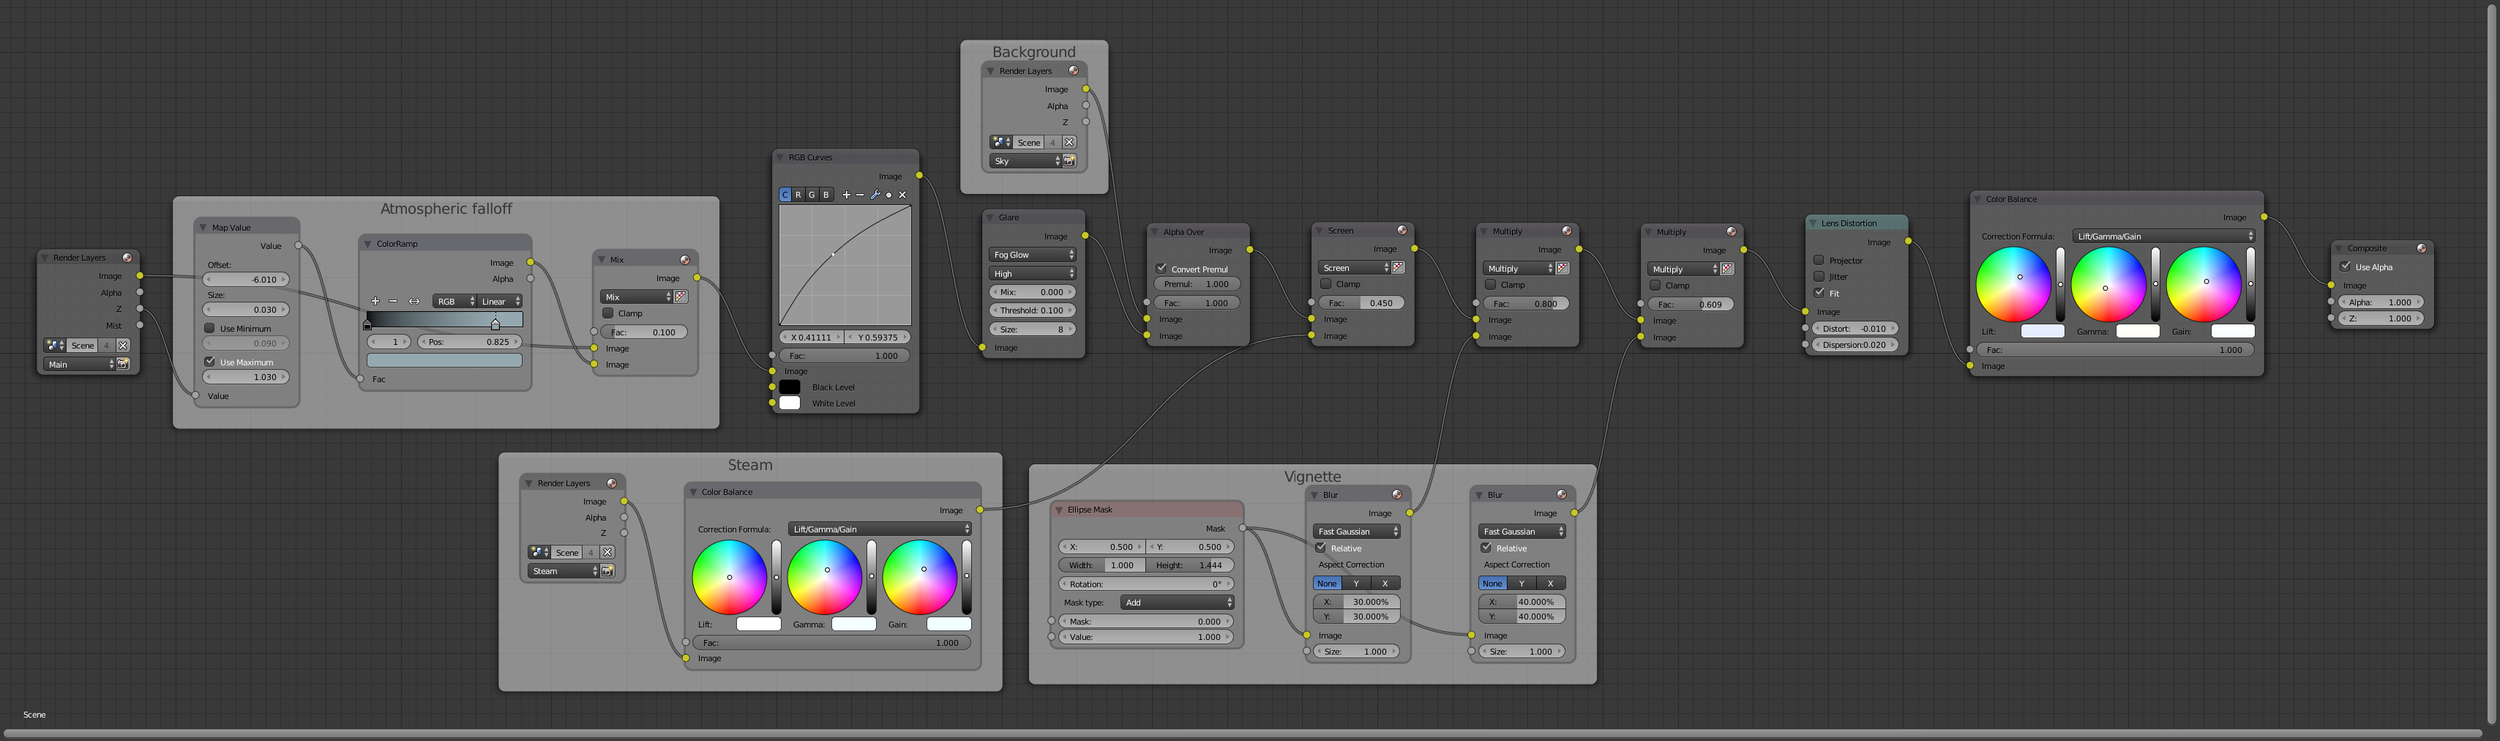Screen dimensions: 2500x741
Task: Toggle preview sphere on Screen node header
Action: [x=1402, y=231]
